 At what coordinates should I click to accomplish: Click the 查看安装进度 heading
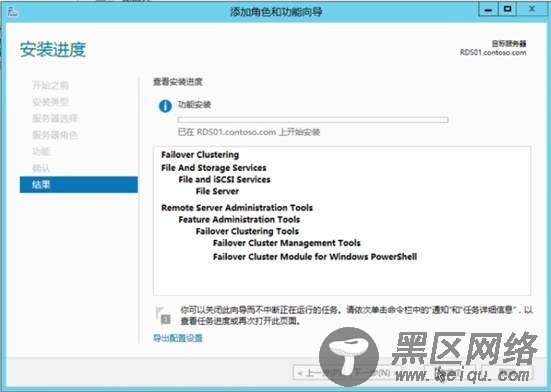[x=178, y=82]
